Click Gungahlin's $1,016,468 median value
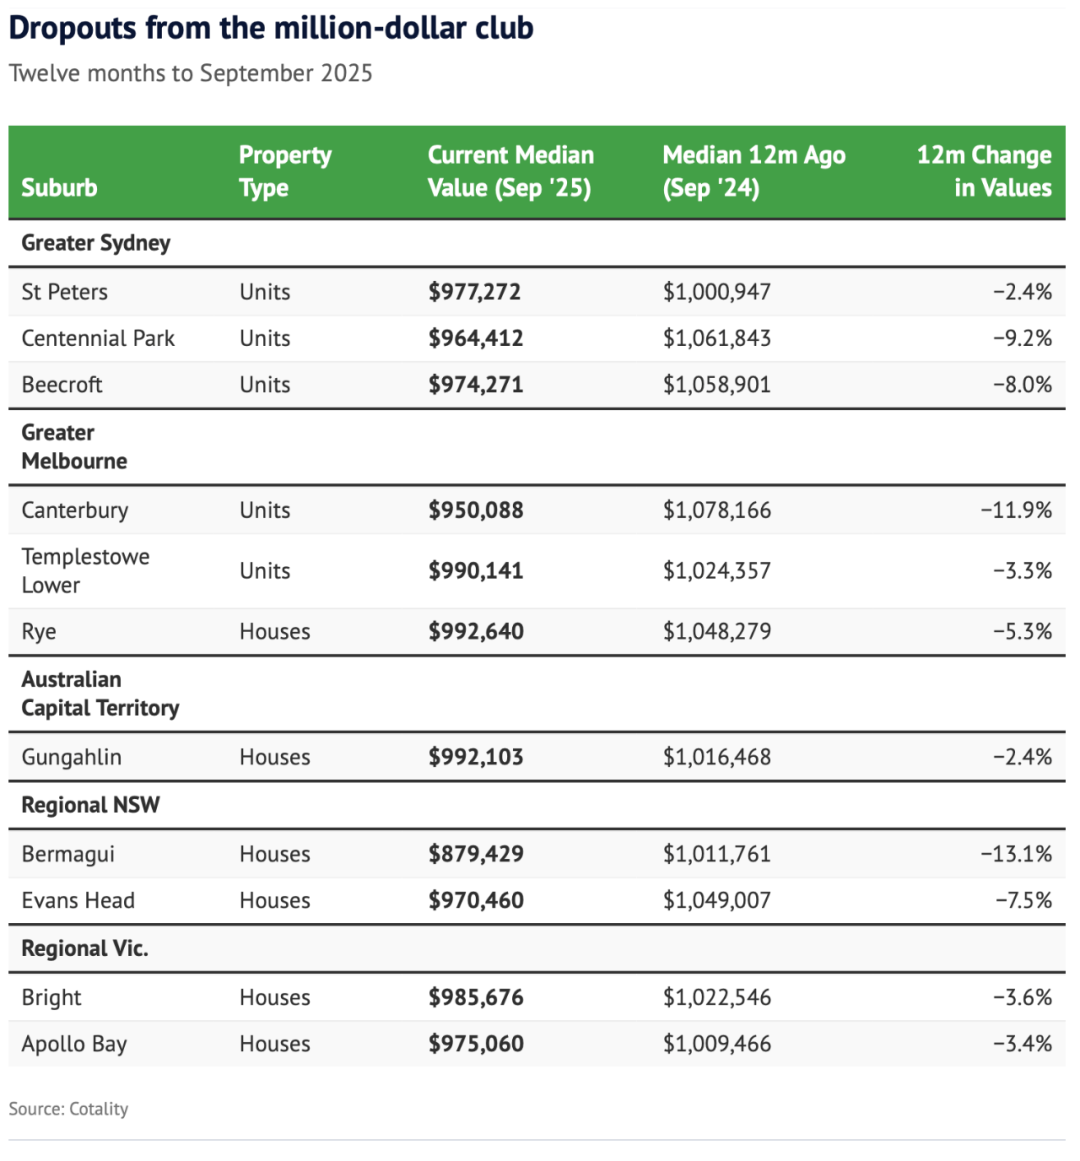This screenshot has height=1161, width=1080. (x=716, y=757)
